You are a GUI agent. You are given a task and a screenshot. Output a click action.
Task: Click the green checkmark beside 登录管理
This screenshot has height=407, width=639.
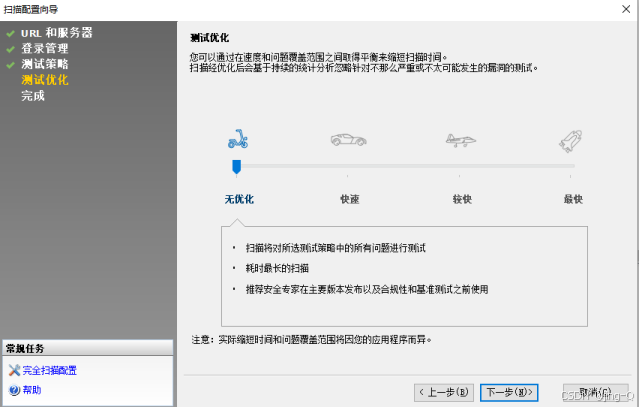click(11, 49)
